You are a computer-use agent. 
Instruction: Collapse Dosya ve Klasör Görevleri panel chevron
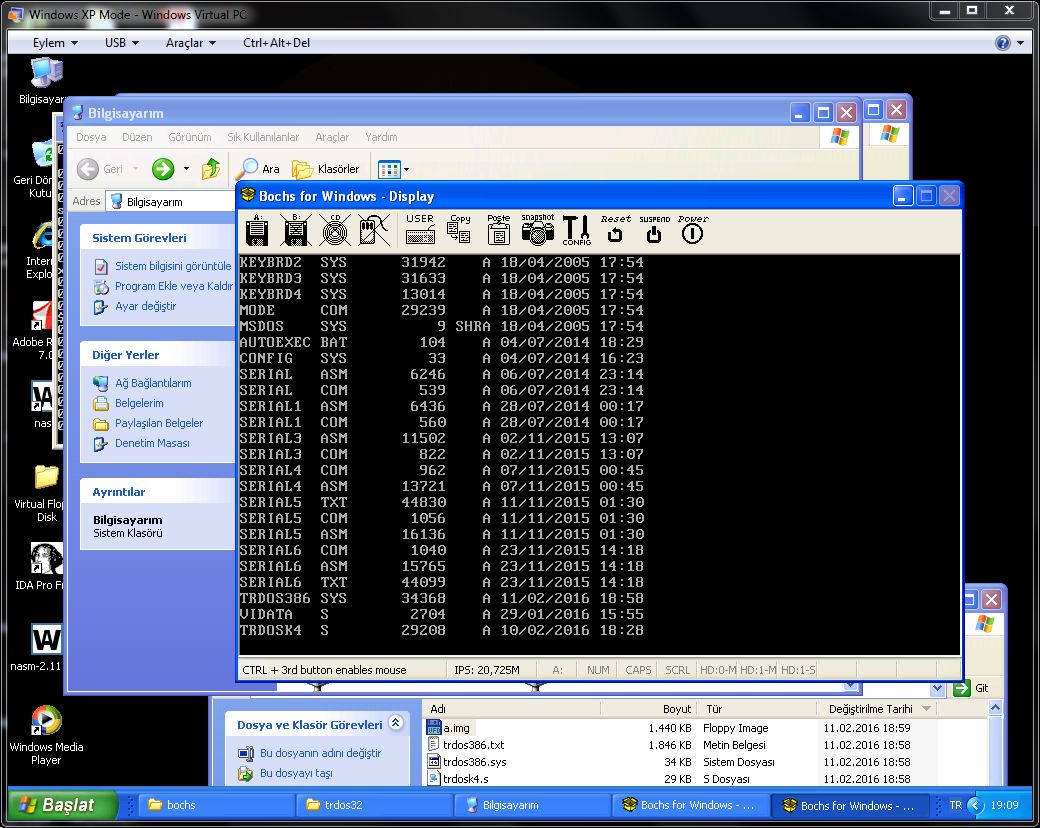(395, 723)
